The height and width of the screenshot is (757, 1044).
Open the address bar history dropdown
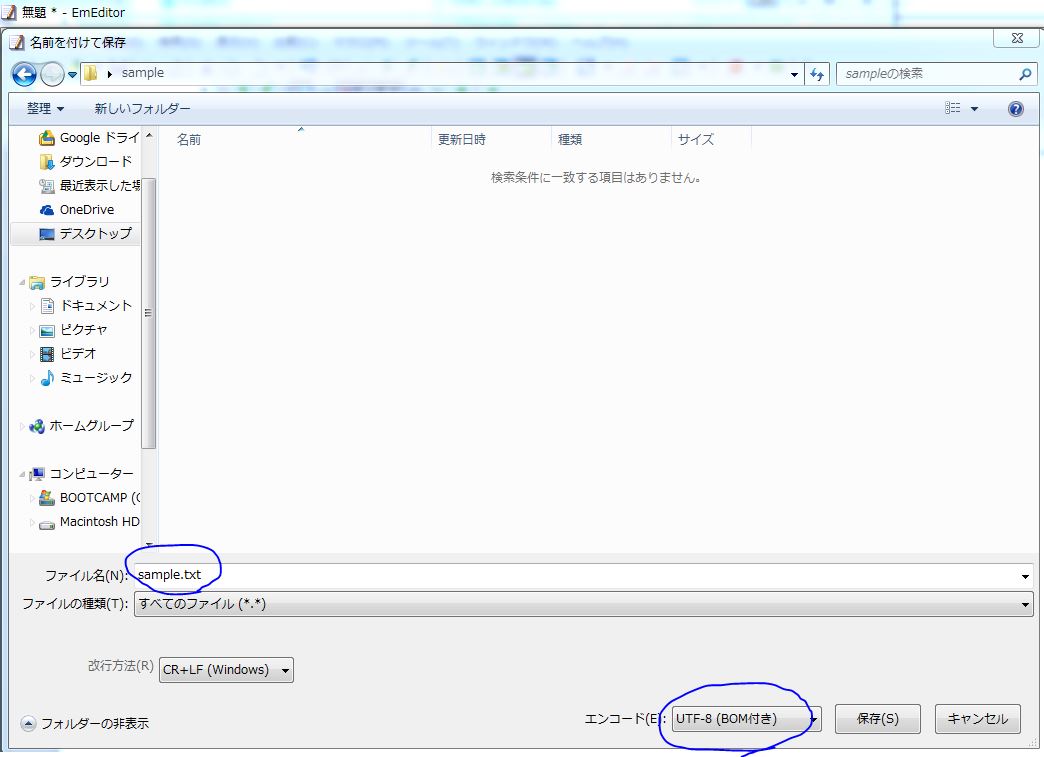click(x=794, y=75)
